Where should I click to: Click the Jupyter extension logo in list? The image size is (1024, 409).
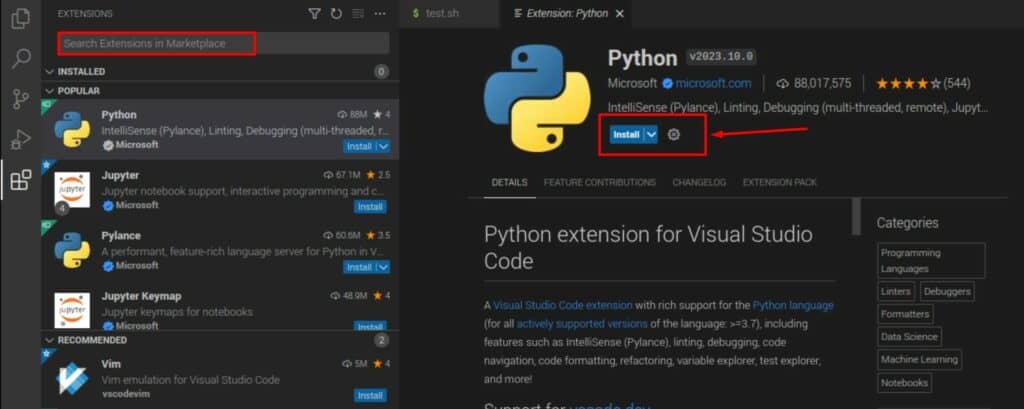point(72,190)
